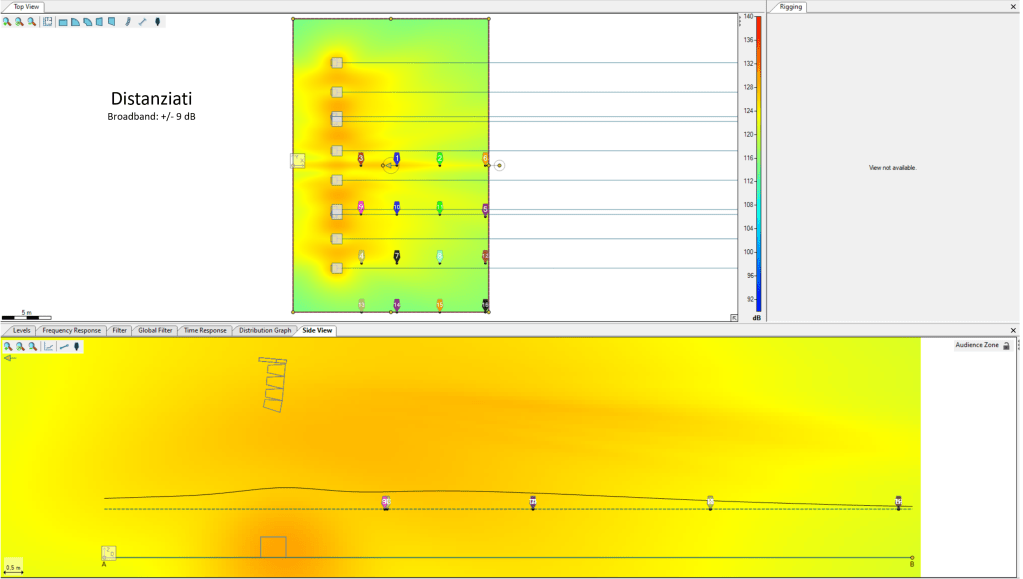Screen dimensions: 1023x579
Task: Click the section line icon in Side View toolbar
Action: [63, 347]
